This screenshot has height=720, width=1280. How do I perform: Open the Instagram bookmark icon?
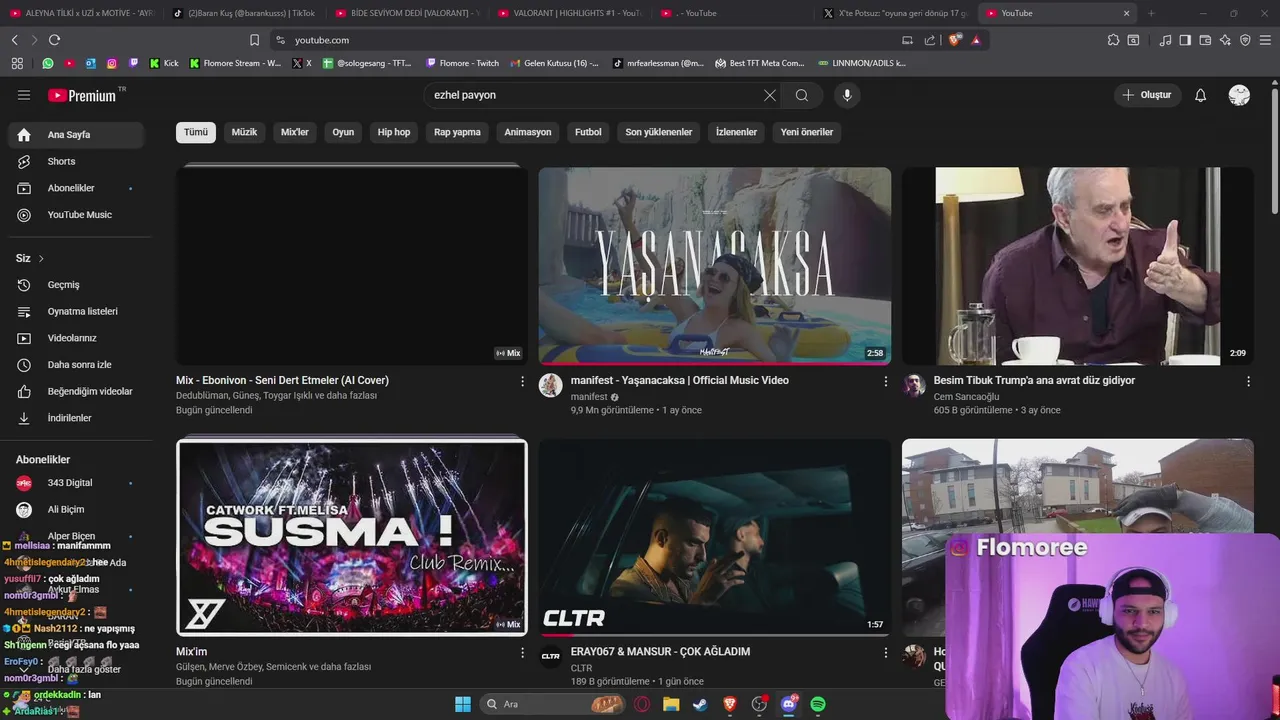coord(111,63)
